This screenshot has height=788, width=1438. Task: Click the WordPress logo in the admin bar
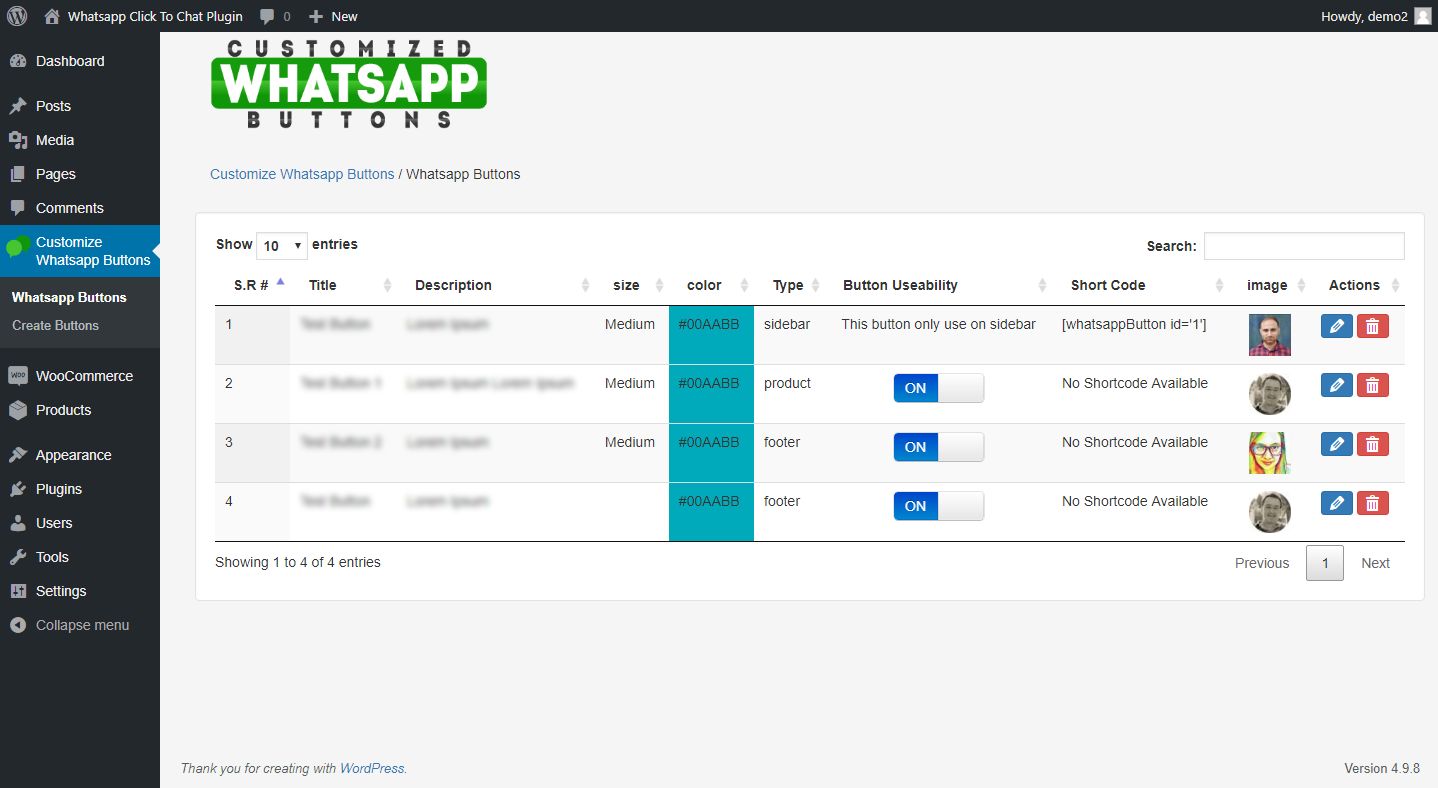17,16
